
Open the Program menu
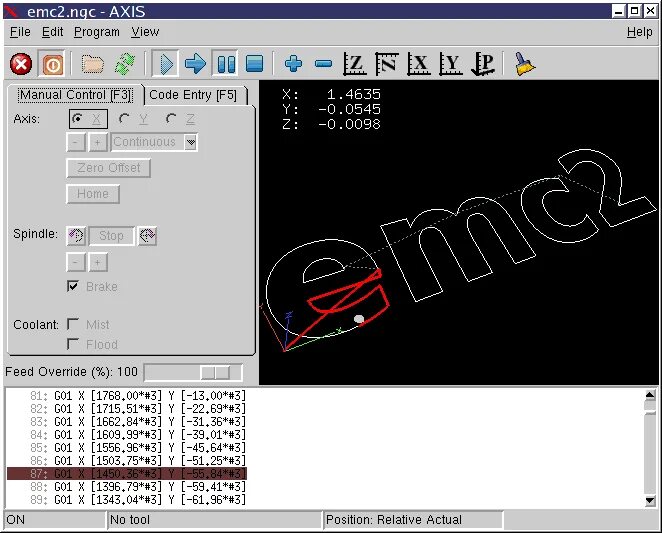tap(97, 32)
